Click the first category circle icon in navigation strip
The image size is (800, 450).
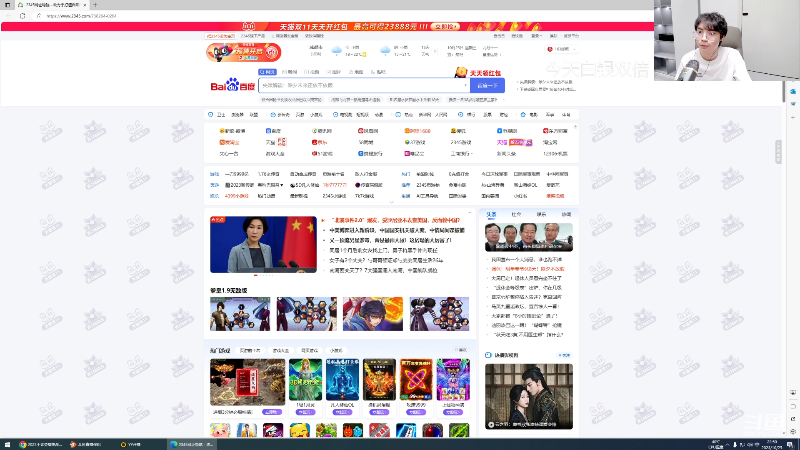pos(211,115)
